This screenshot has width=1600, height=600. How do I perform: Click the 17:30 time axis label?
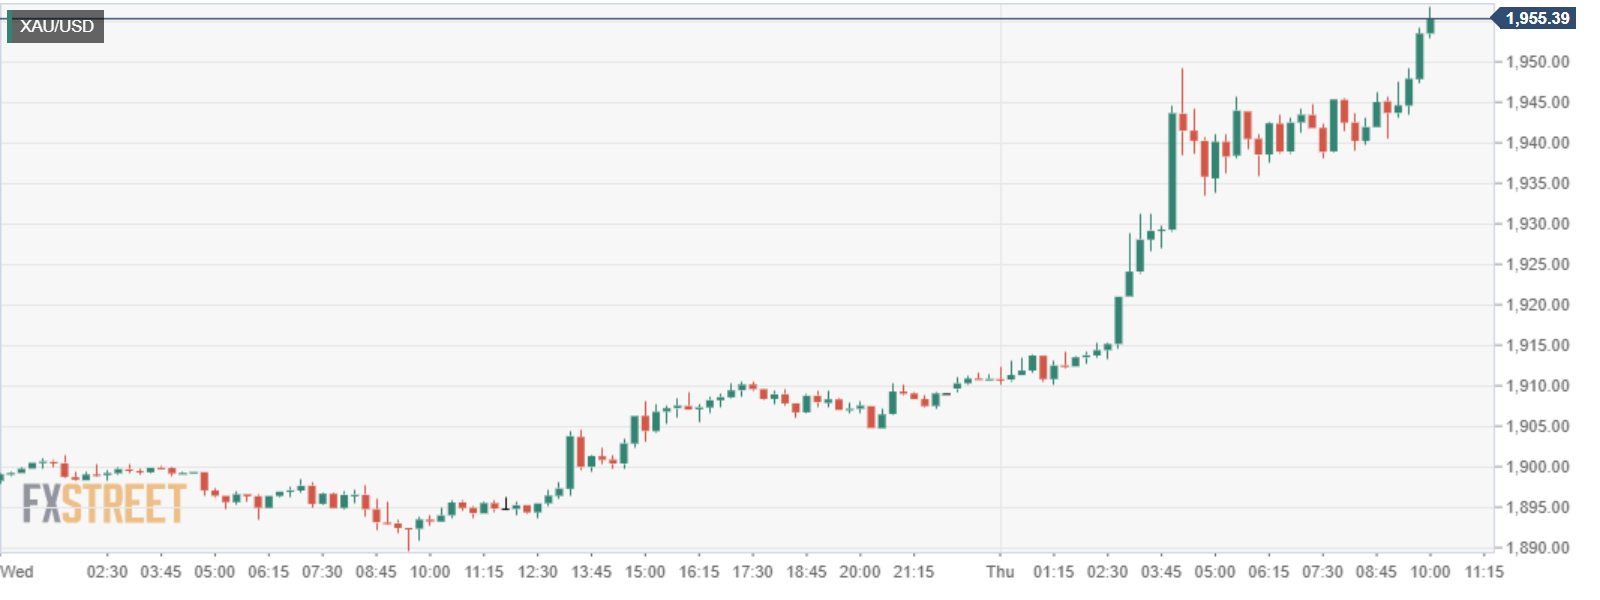pyautogui.click(x=752, y=571)
